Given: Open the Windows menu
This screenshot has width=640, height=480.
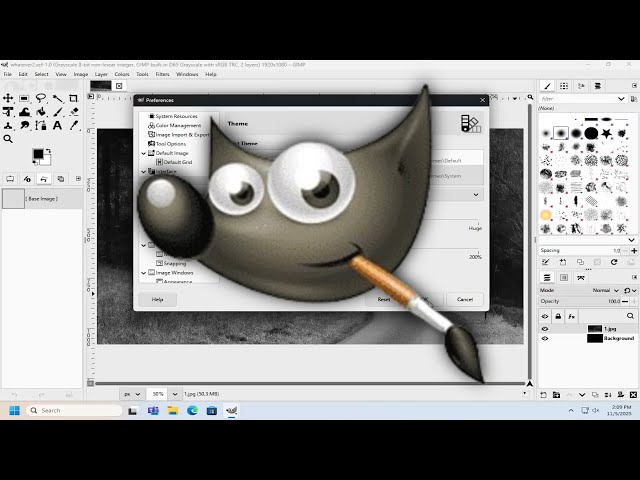Looking at the screenshot, I should (x=187, y=74).
